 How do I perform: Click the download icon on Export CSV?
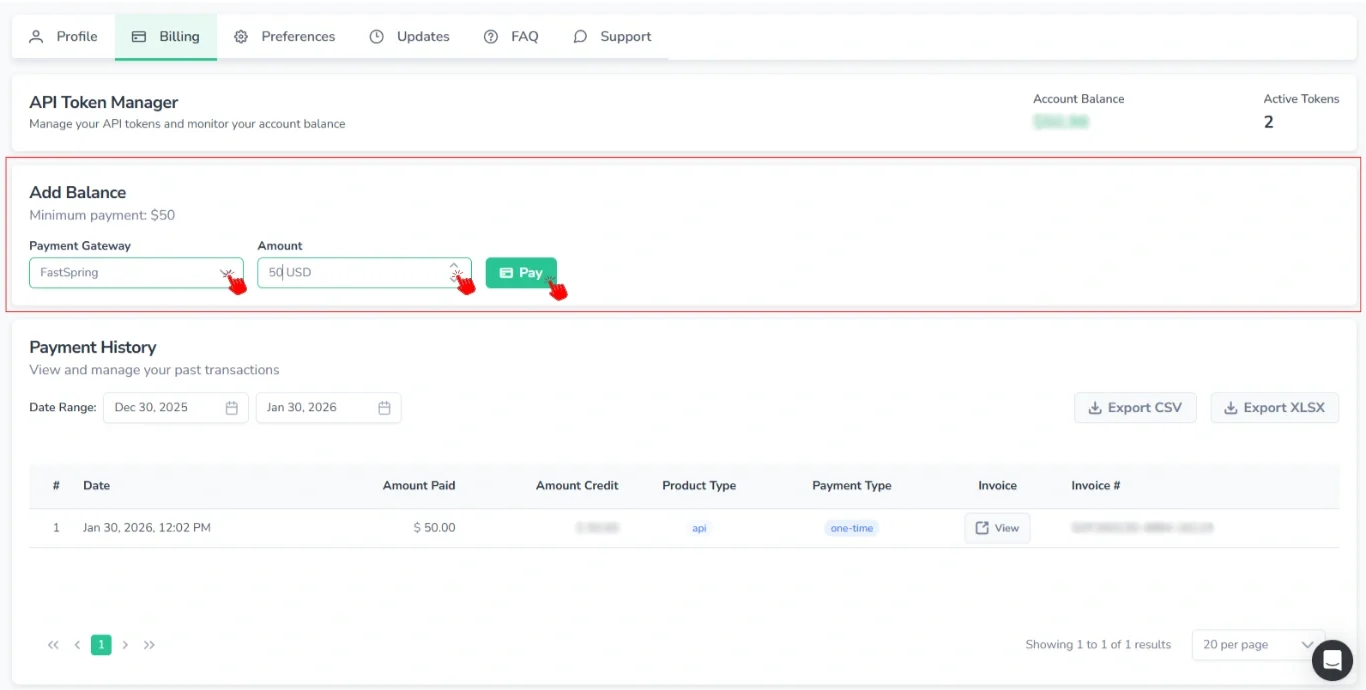point(1095,407)
